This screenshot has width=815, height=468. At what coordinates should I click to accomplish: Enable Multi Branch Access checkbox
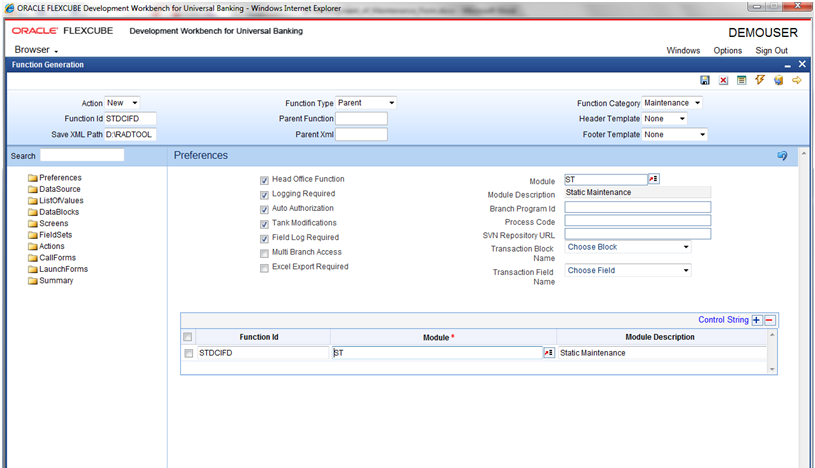tap(264, 254)
